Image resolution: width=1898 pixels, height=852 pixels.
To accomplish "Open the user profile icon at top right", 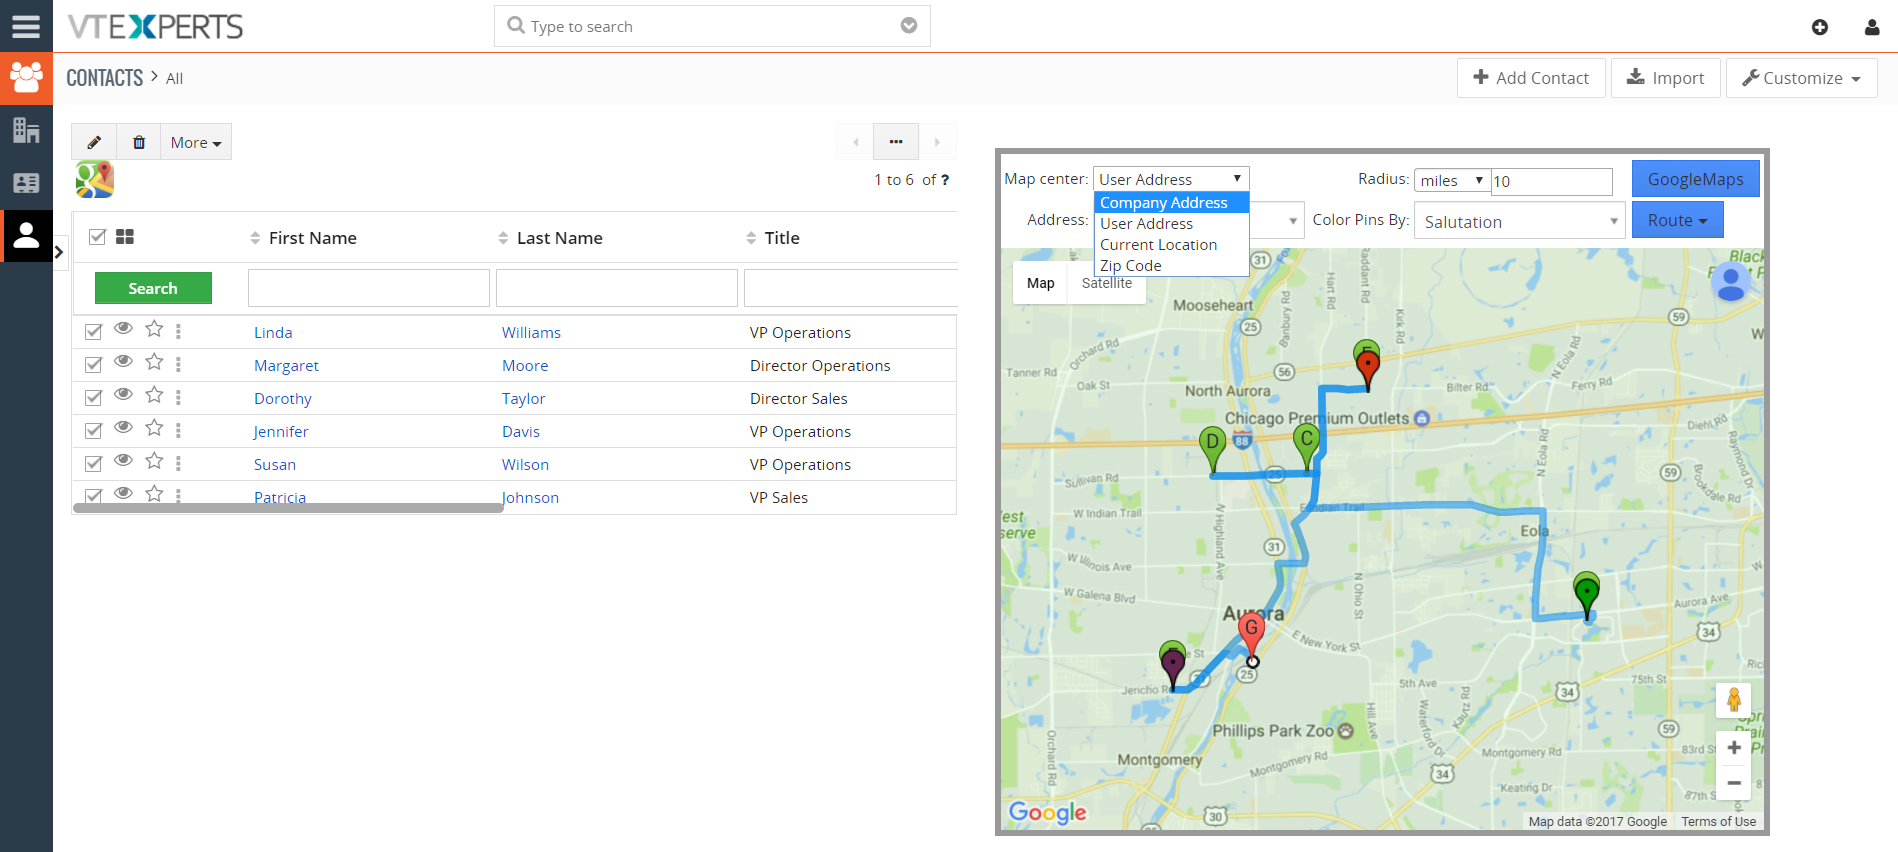I will 1872,27.
